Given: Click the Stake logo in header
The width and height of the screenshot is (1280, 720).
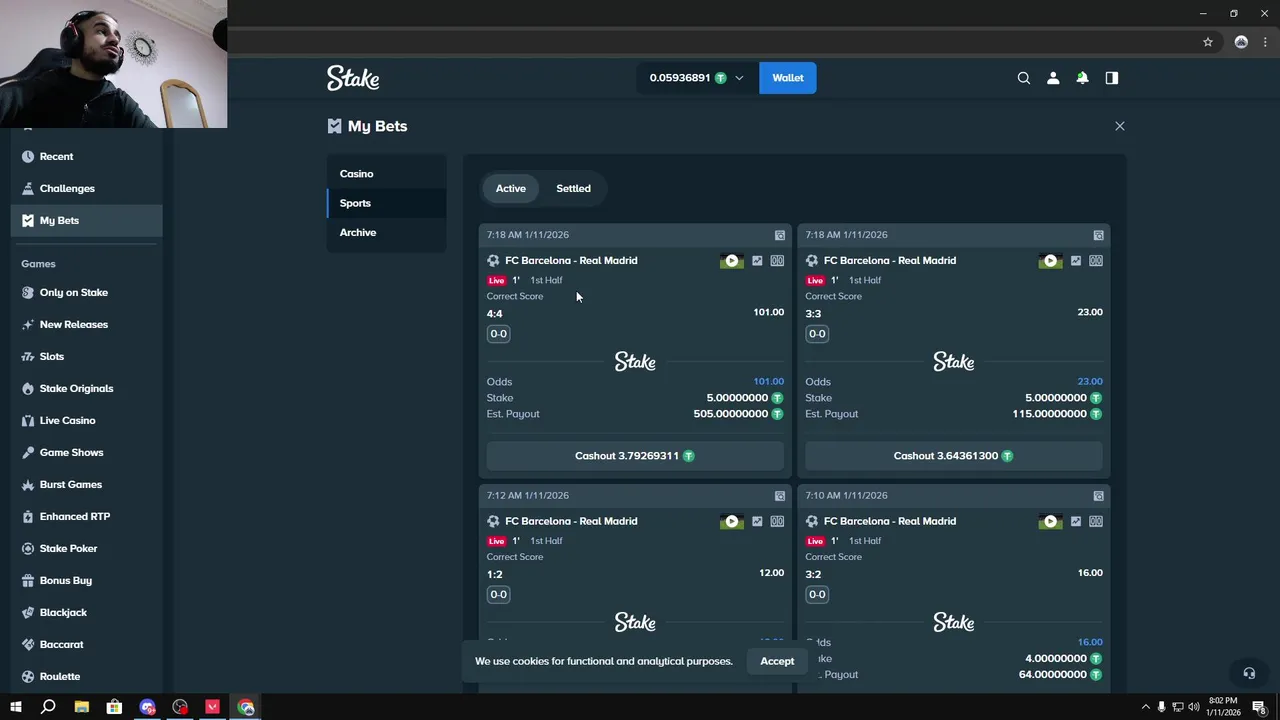Looking at the screenshot, I should [x=353, y=78].
